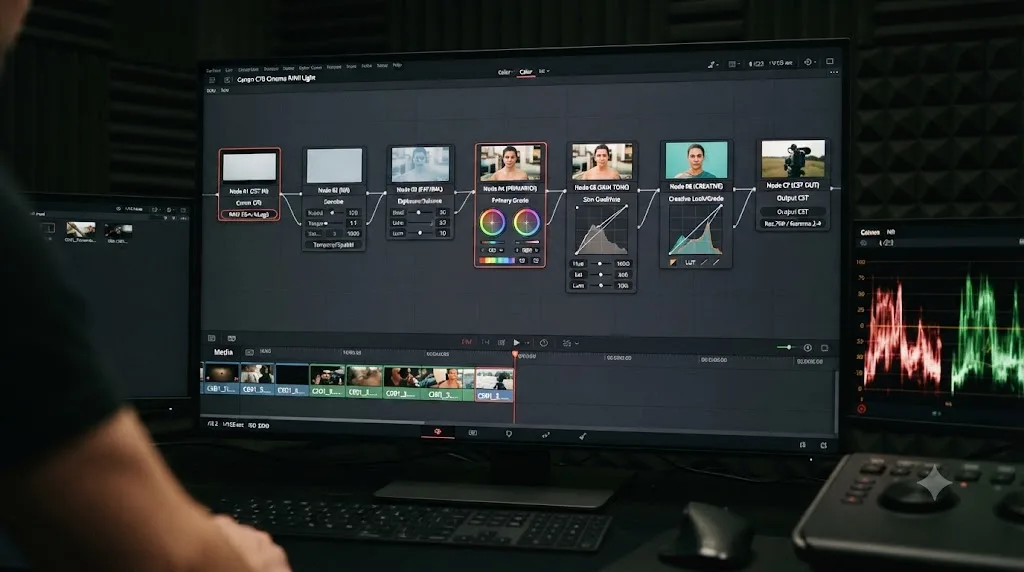Click the circular icon right of zoom slider
The height and width of the screenshot is (572, 1024).
808,347
